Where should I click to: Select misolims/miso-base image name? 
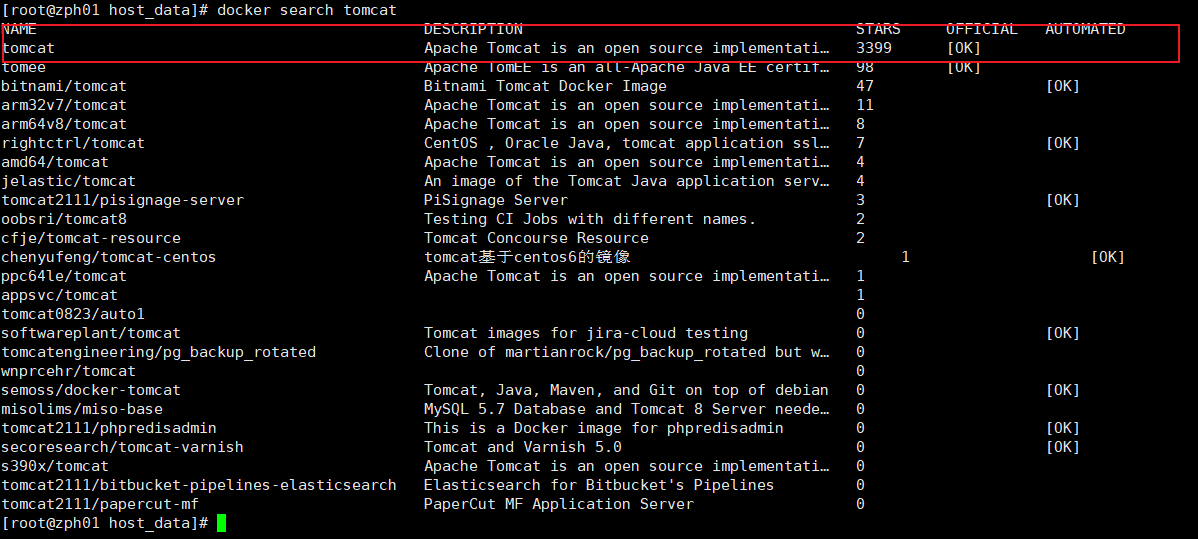tap(83, 409)
